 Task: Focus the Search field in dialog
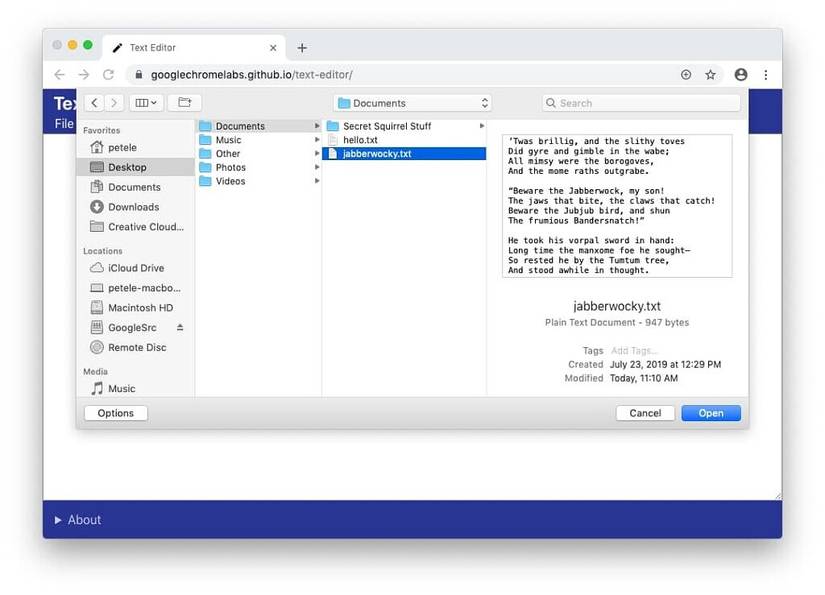[641, 103]
